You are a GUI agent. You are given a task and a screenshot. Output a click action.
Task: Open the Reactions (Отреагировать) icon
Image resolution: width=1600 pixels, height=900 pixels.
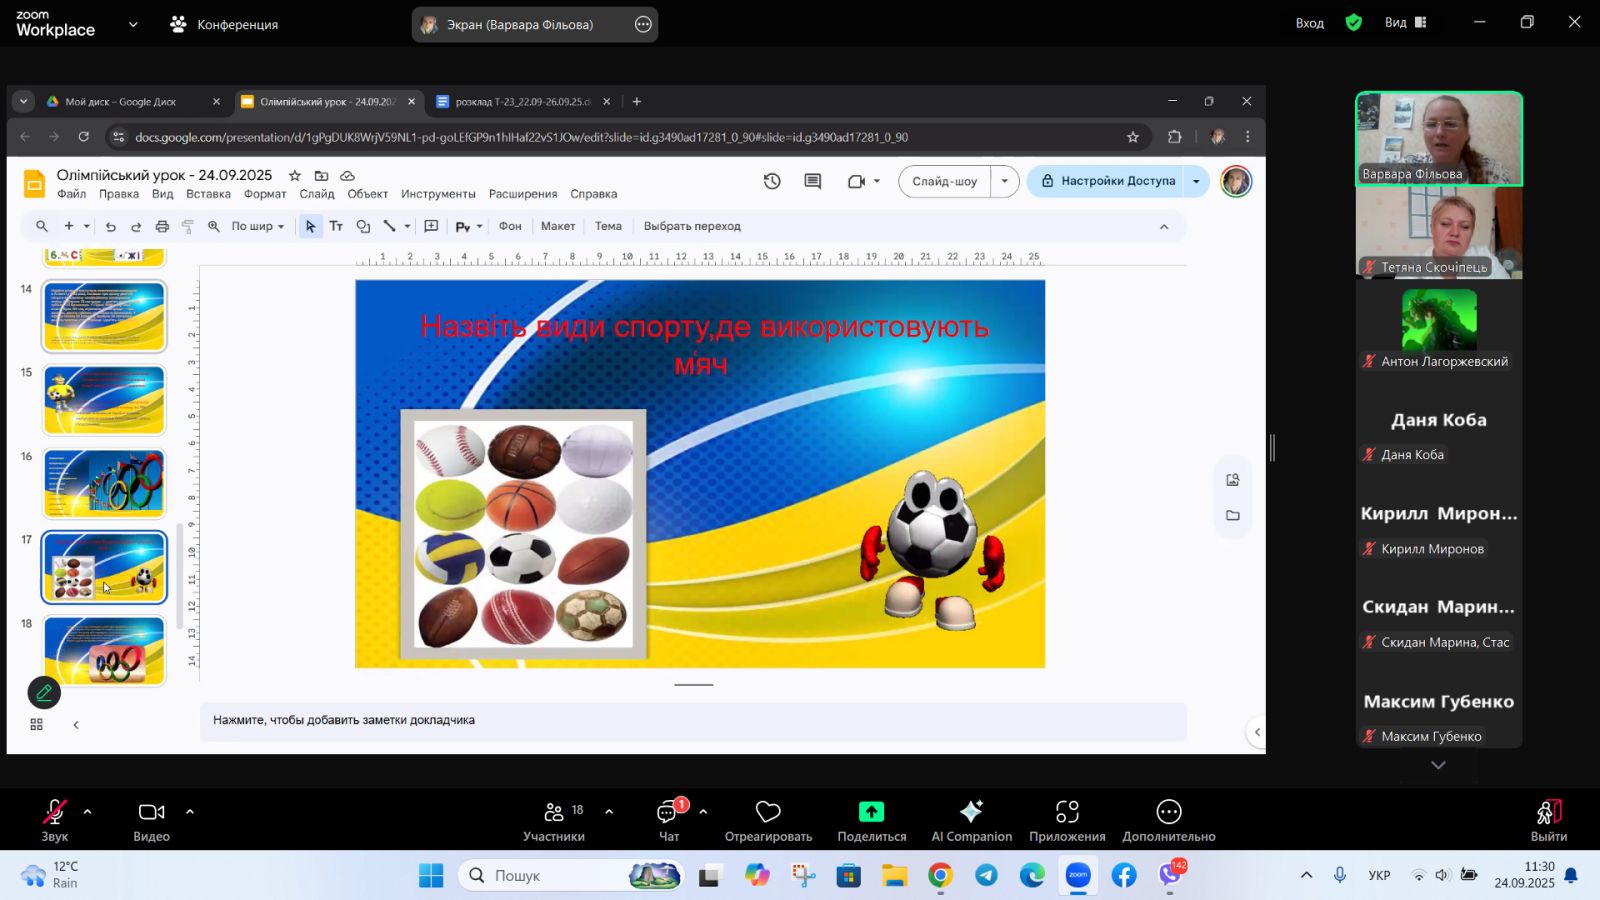(x=768, y=812)
